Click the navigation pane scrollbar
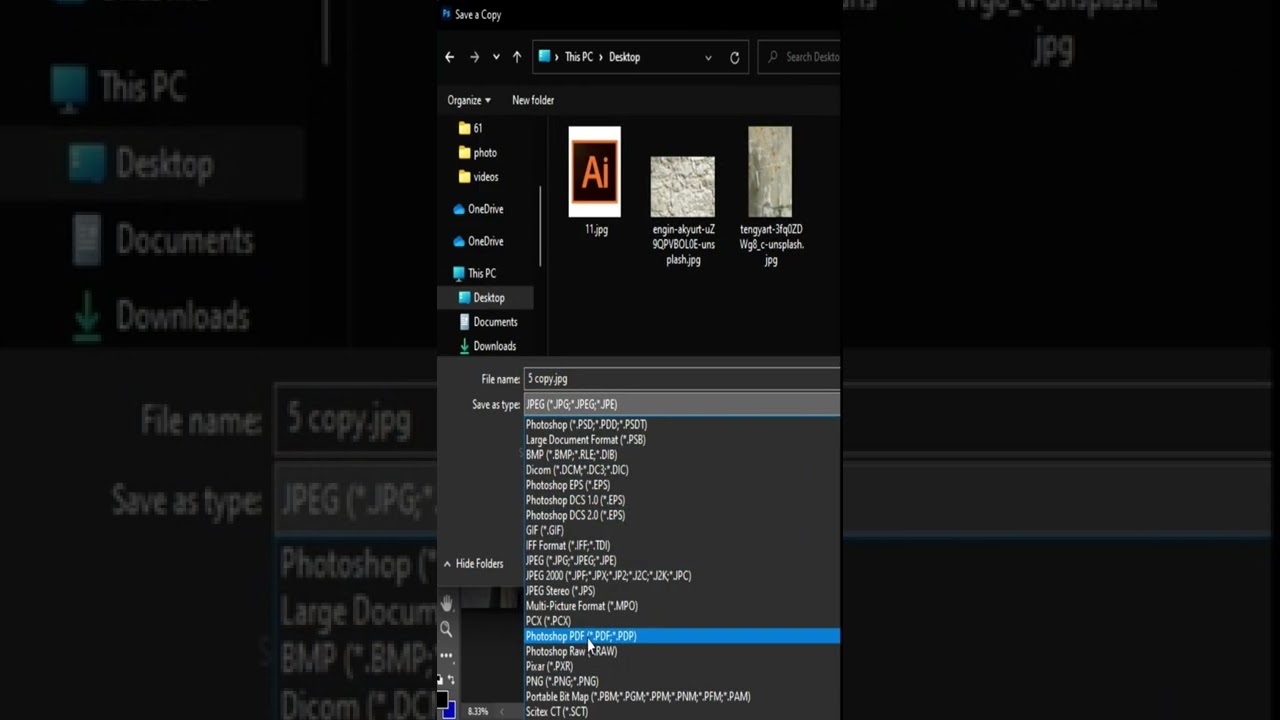This screenshot has height=720, width=1280. (x=541, y=225)
